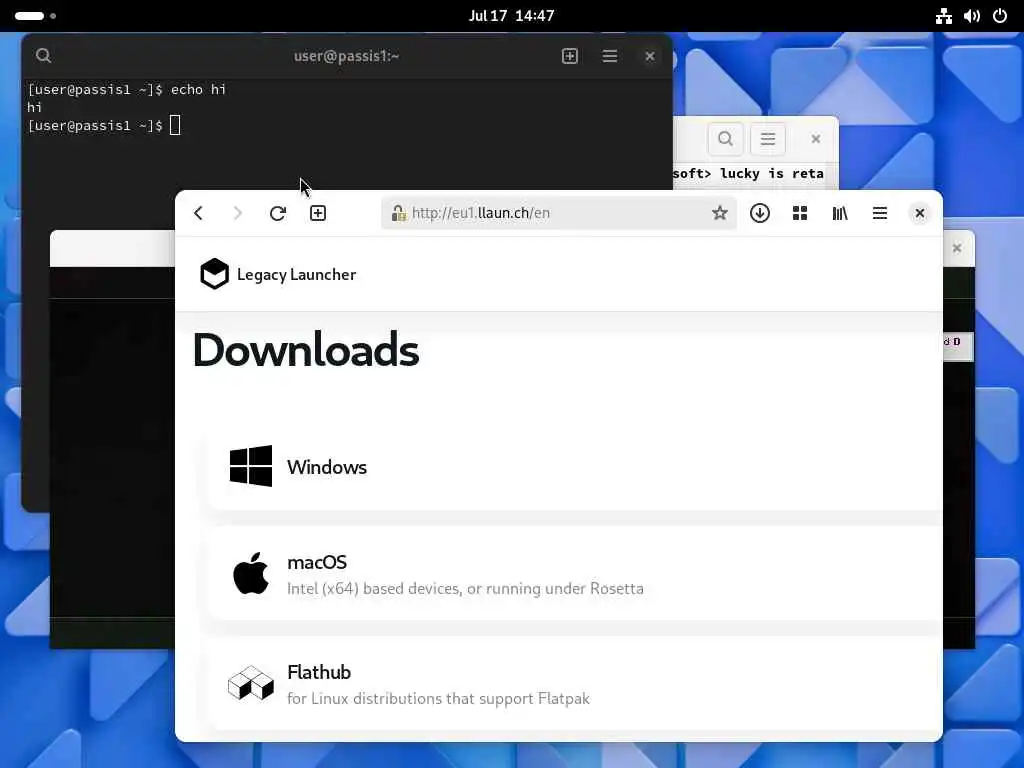Open the bookmarks library panel
Image resolution: width=1024 pixels, height=768 pixels.
coord(840,213)
